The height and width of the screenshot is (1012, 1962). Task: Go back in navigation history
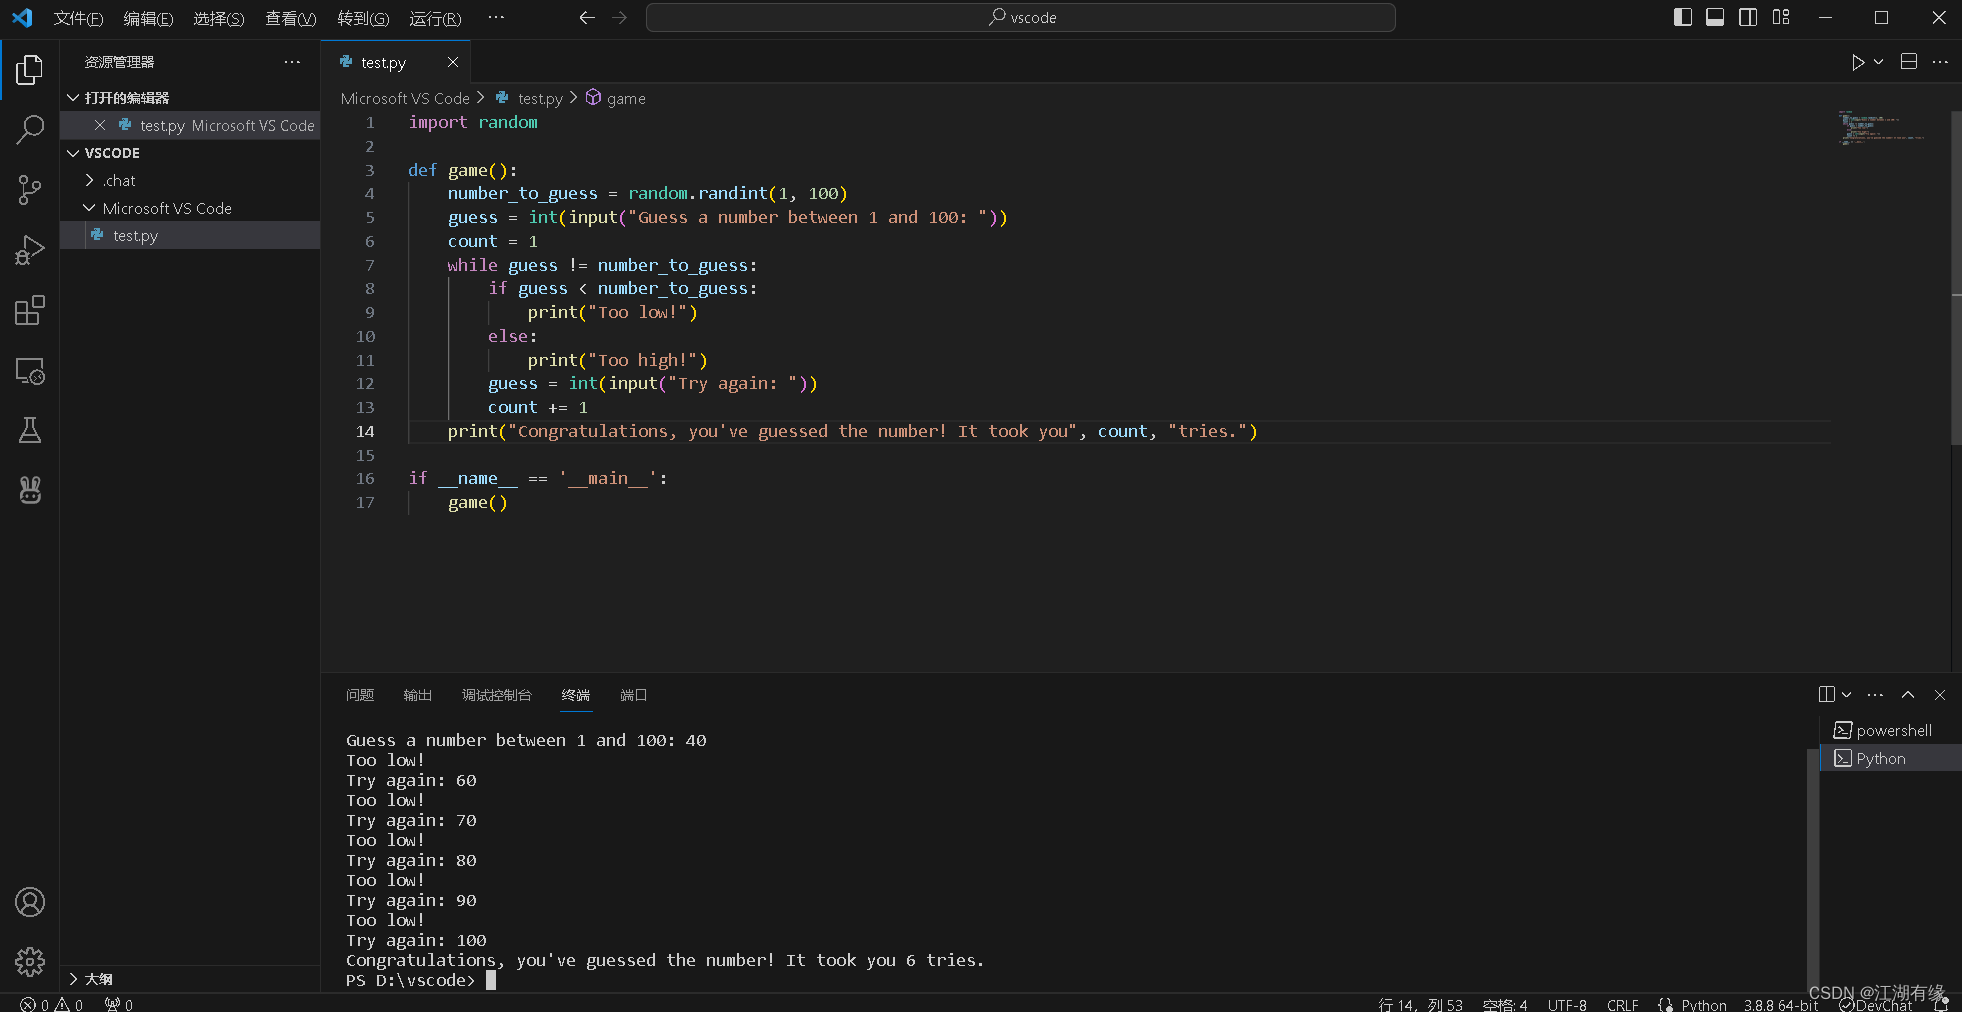coord(587,18)
